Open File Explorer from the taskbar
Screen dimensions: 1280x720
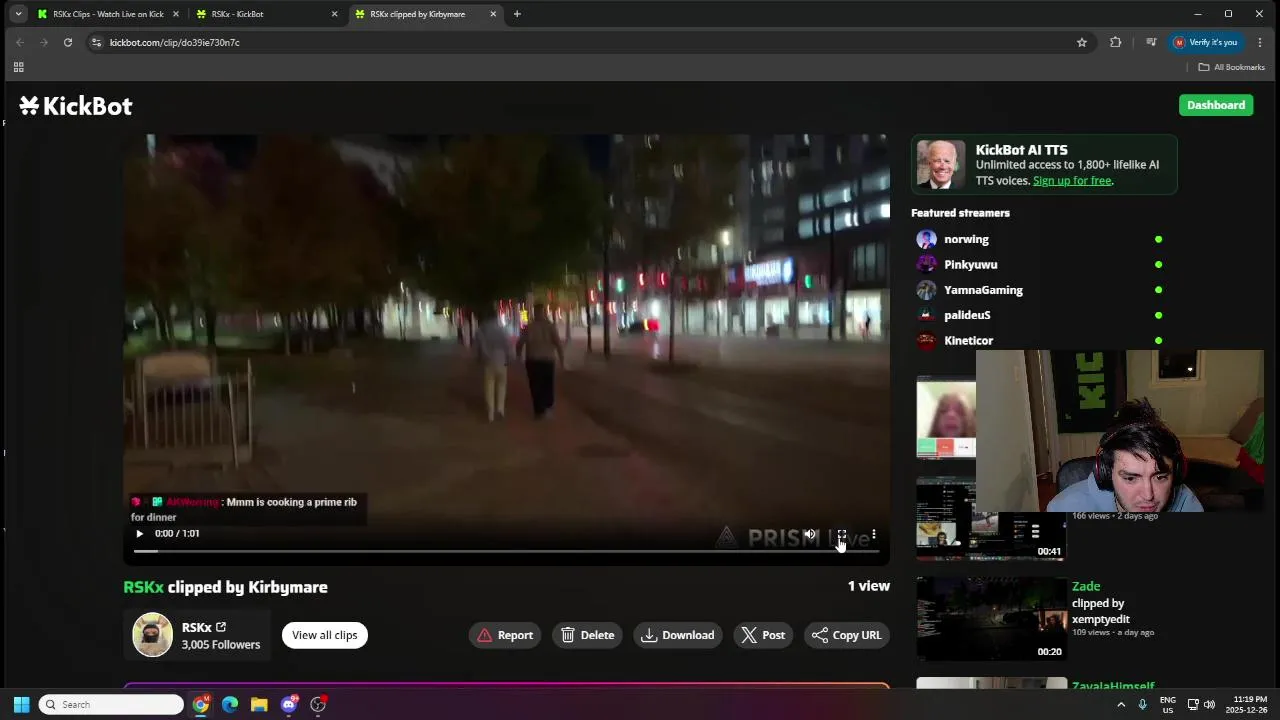point(259,704)
